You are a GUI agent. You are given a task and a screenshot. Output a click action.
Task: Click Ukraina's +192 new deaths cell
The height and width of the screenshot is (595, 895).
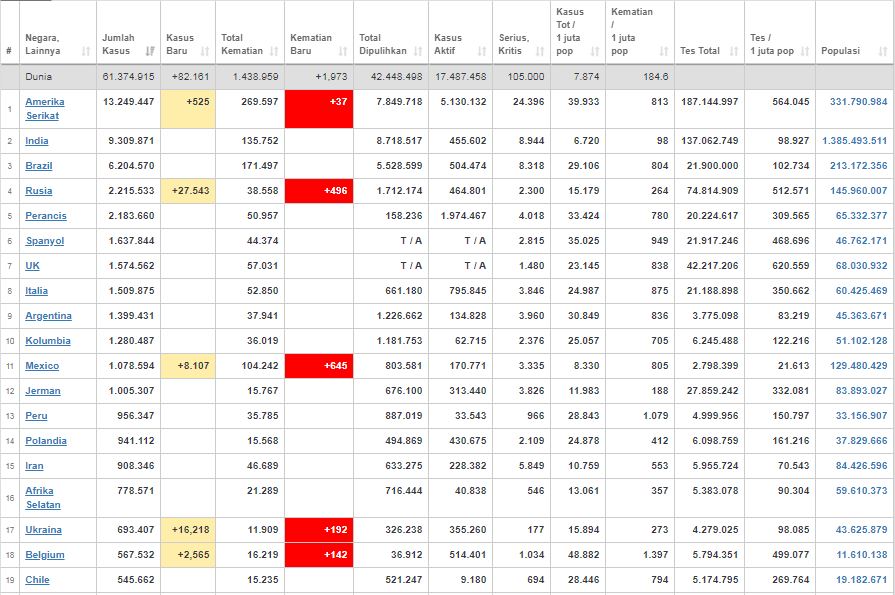pos(319,530)
